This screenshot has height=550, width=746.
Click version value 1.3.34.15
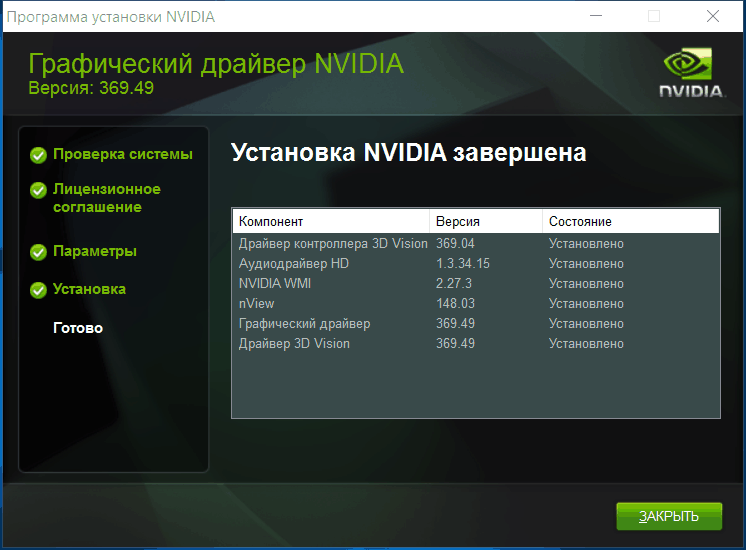pyautogui.click(x=463, y=264)
